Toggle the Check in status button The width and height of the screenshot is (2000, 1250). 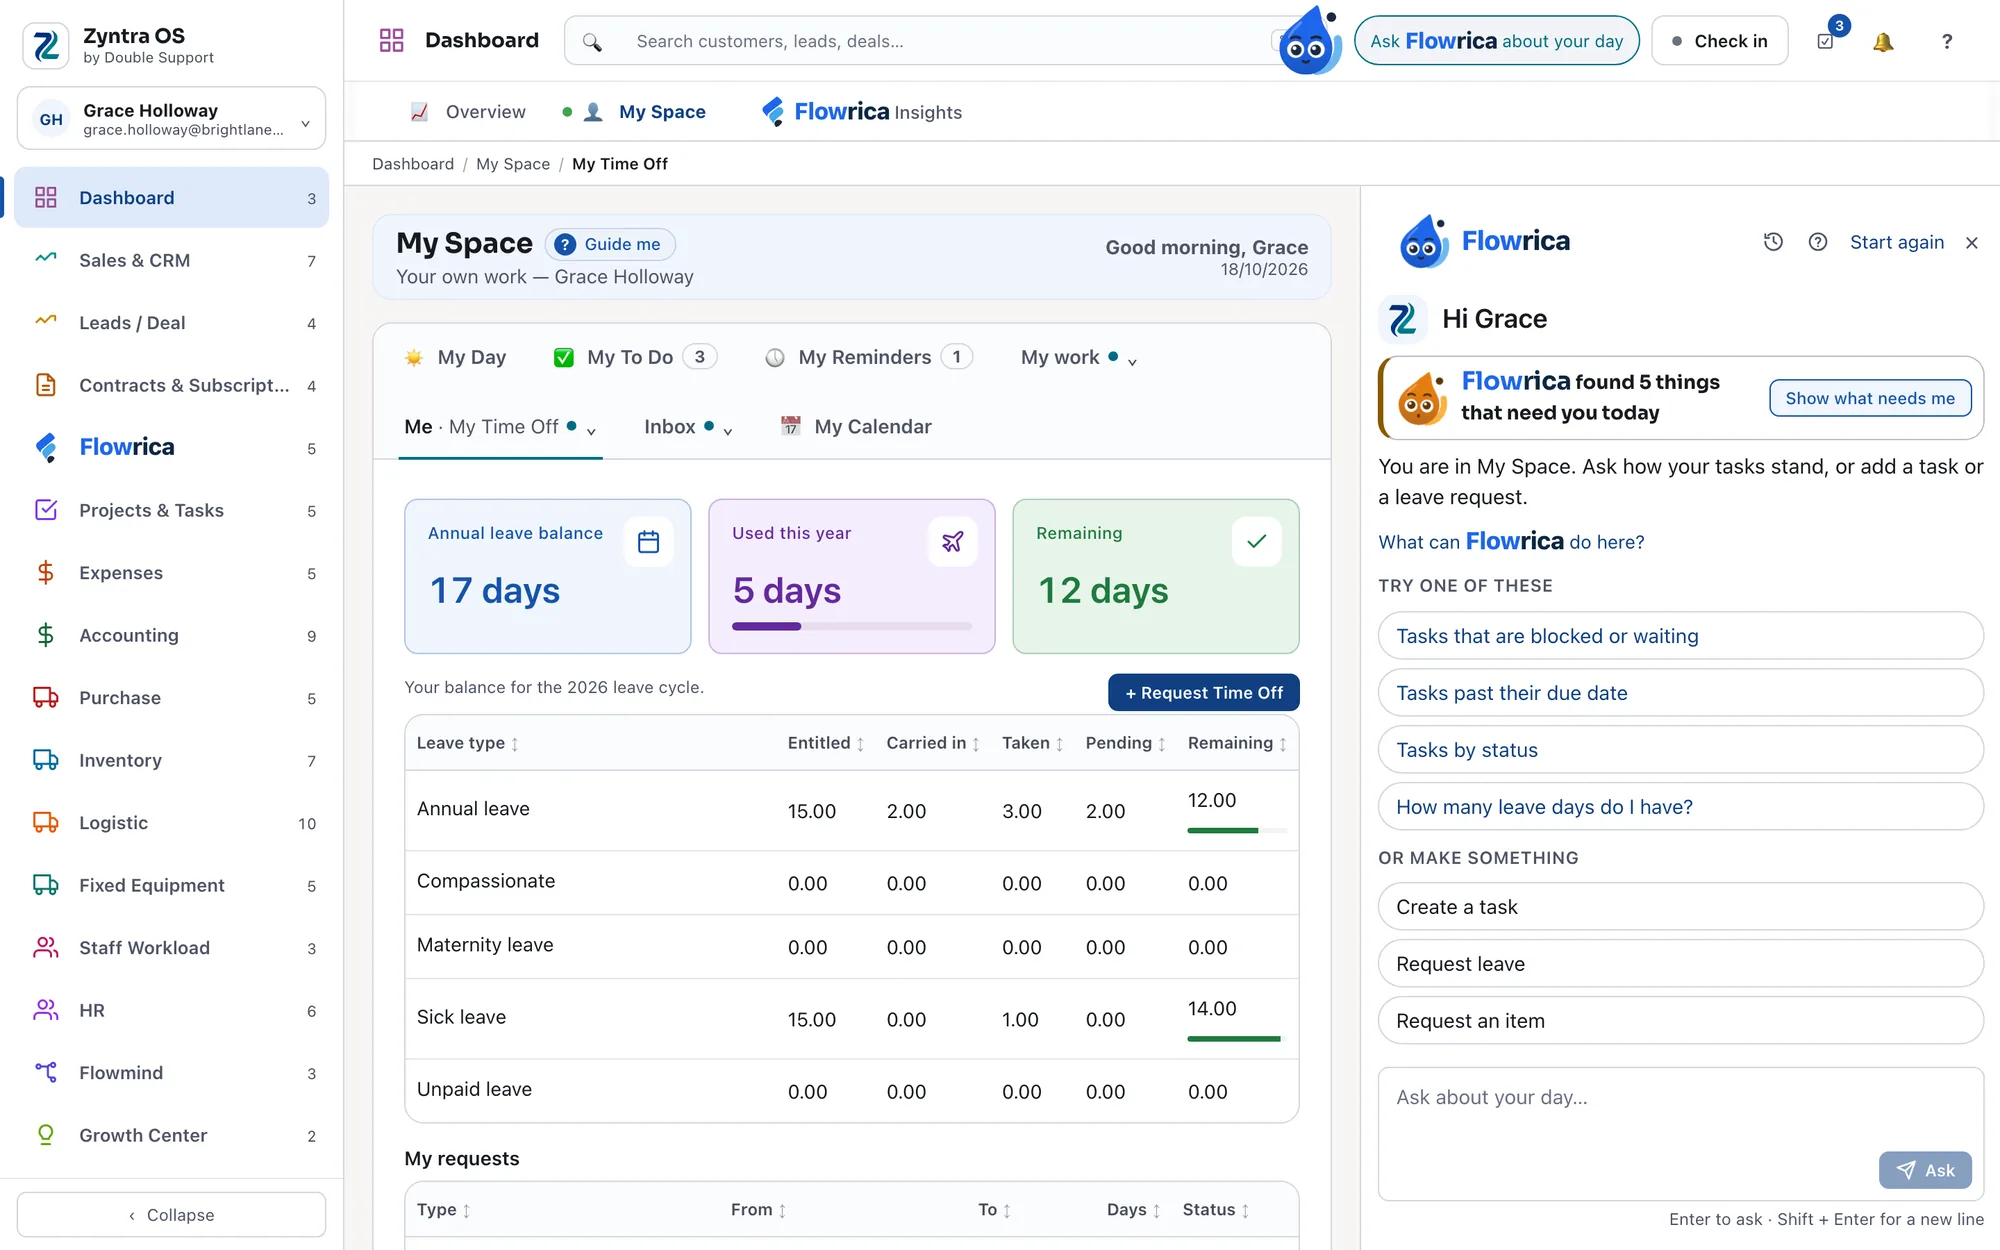pos(1719,41)
